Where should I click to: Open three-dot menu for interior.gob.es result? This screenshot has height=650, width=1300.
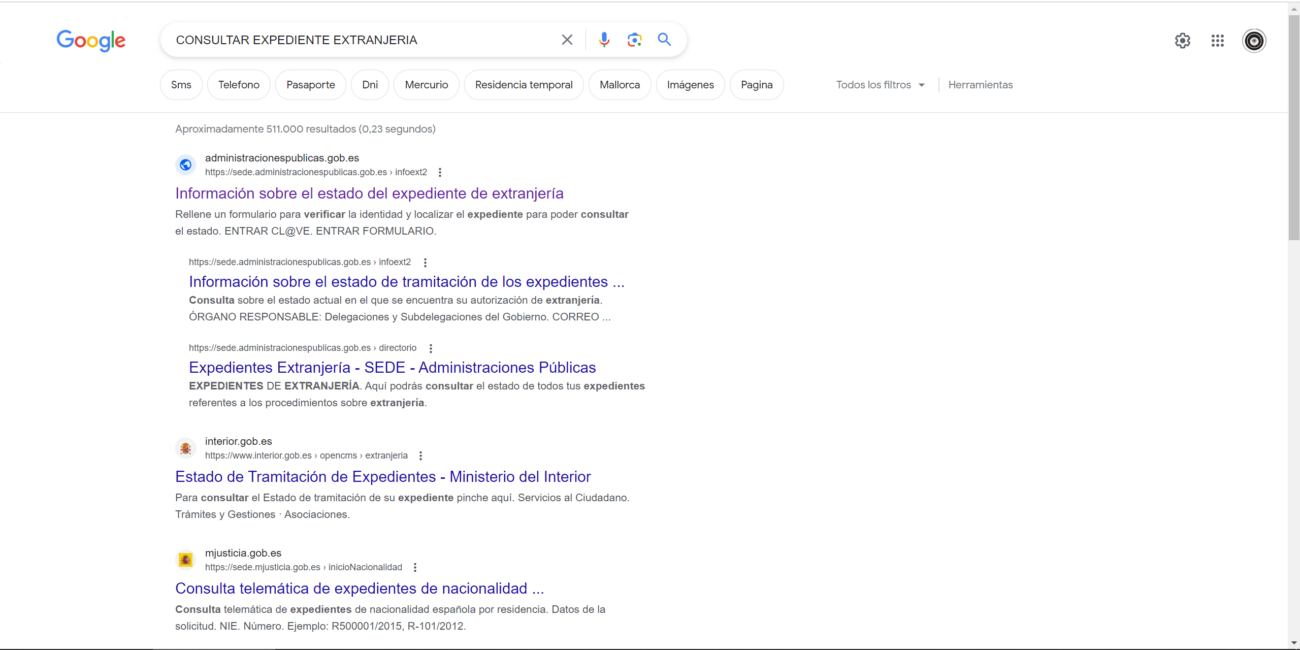coord(420,456)
